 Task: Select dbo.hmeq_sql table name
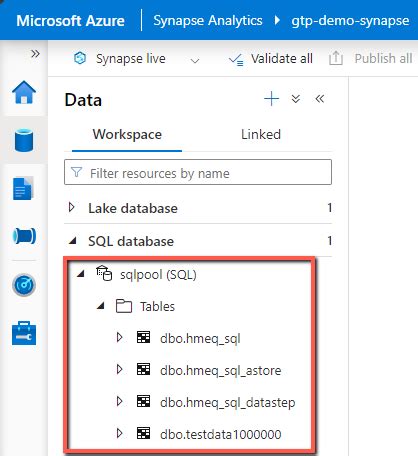coord(200,339)
